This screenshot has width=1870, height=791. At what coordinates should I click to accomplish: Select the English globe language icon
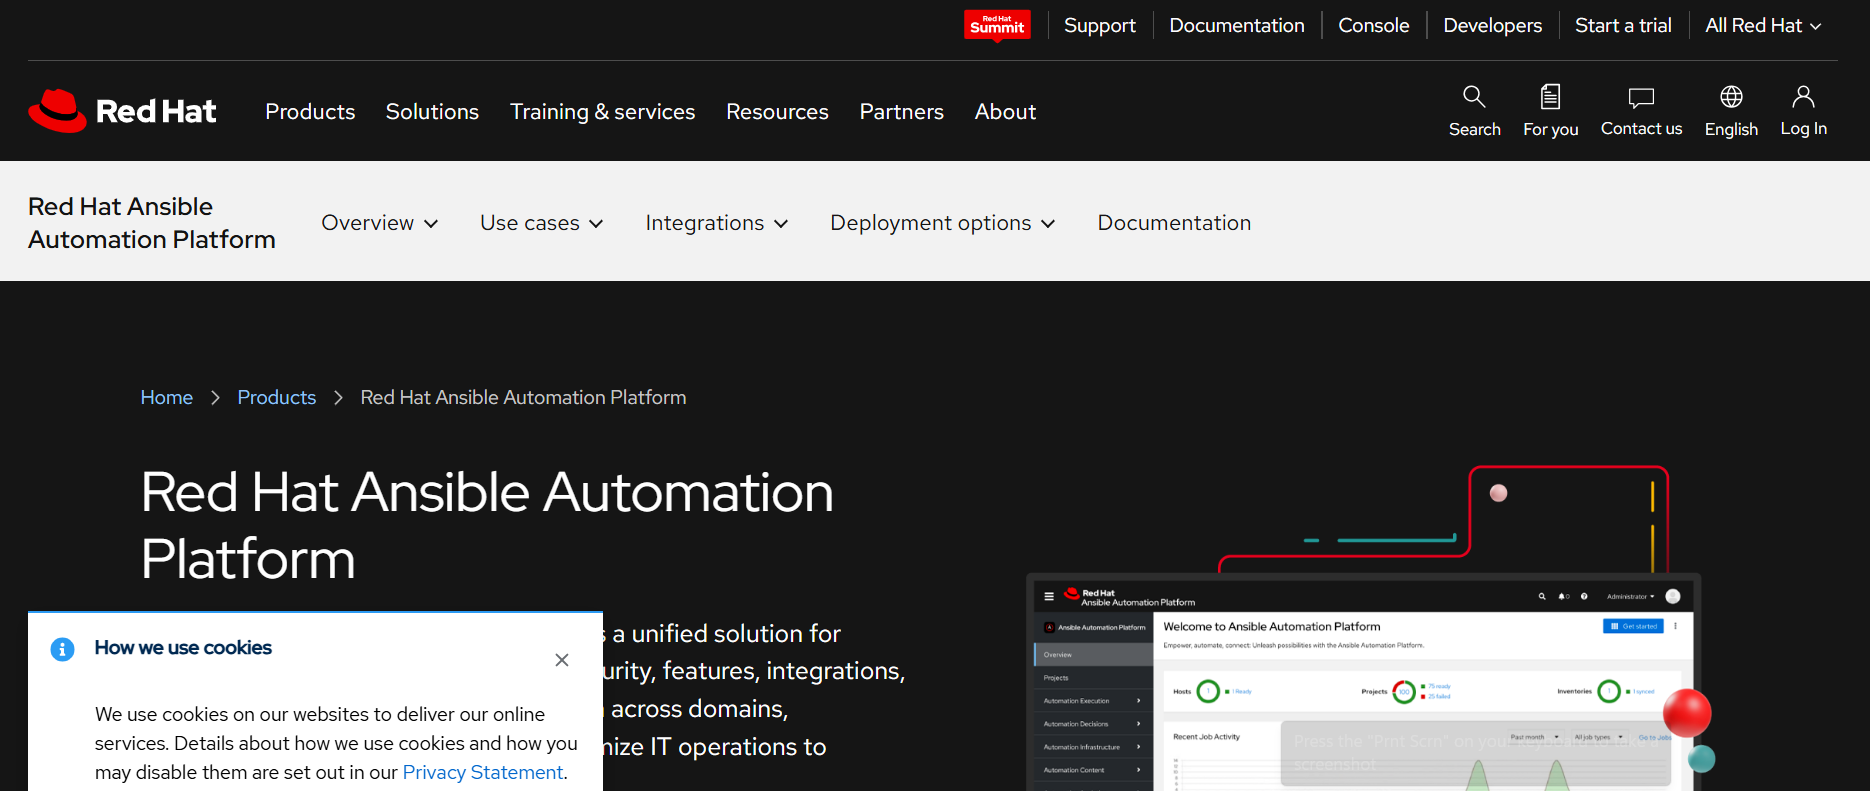1731,97
